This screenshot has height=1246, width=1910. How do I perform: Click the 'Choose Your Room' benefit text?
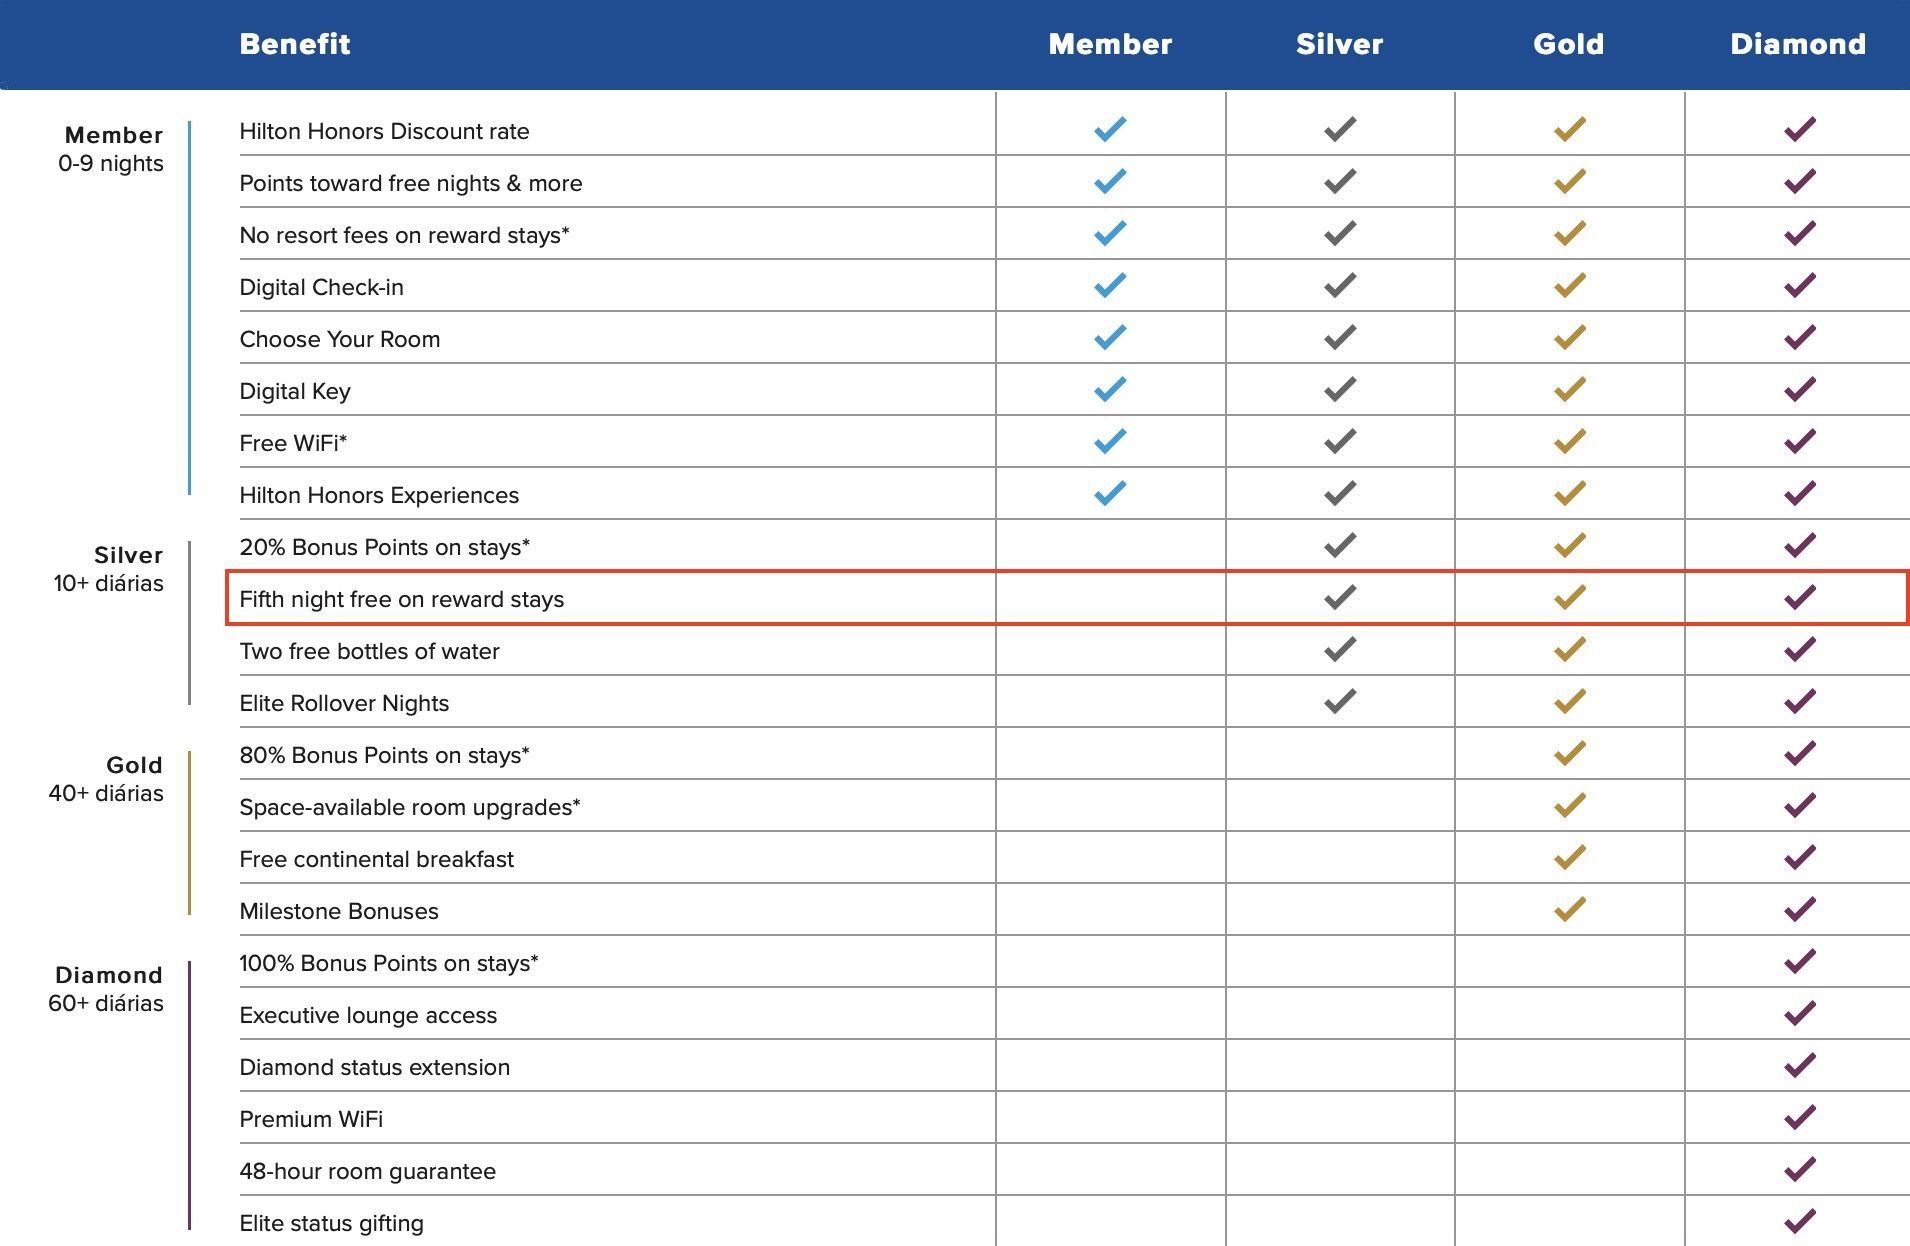tap(340, 339)
